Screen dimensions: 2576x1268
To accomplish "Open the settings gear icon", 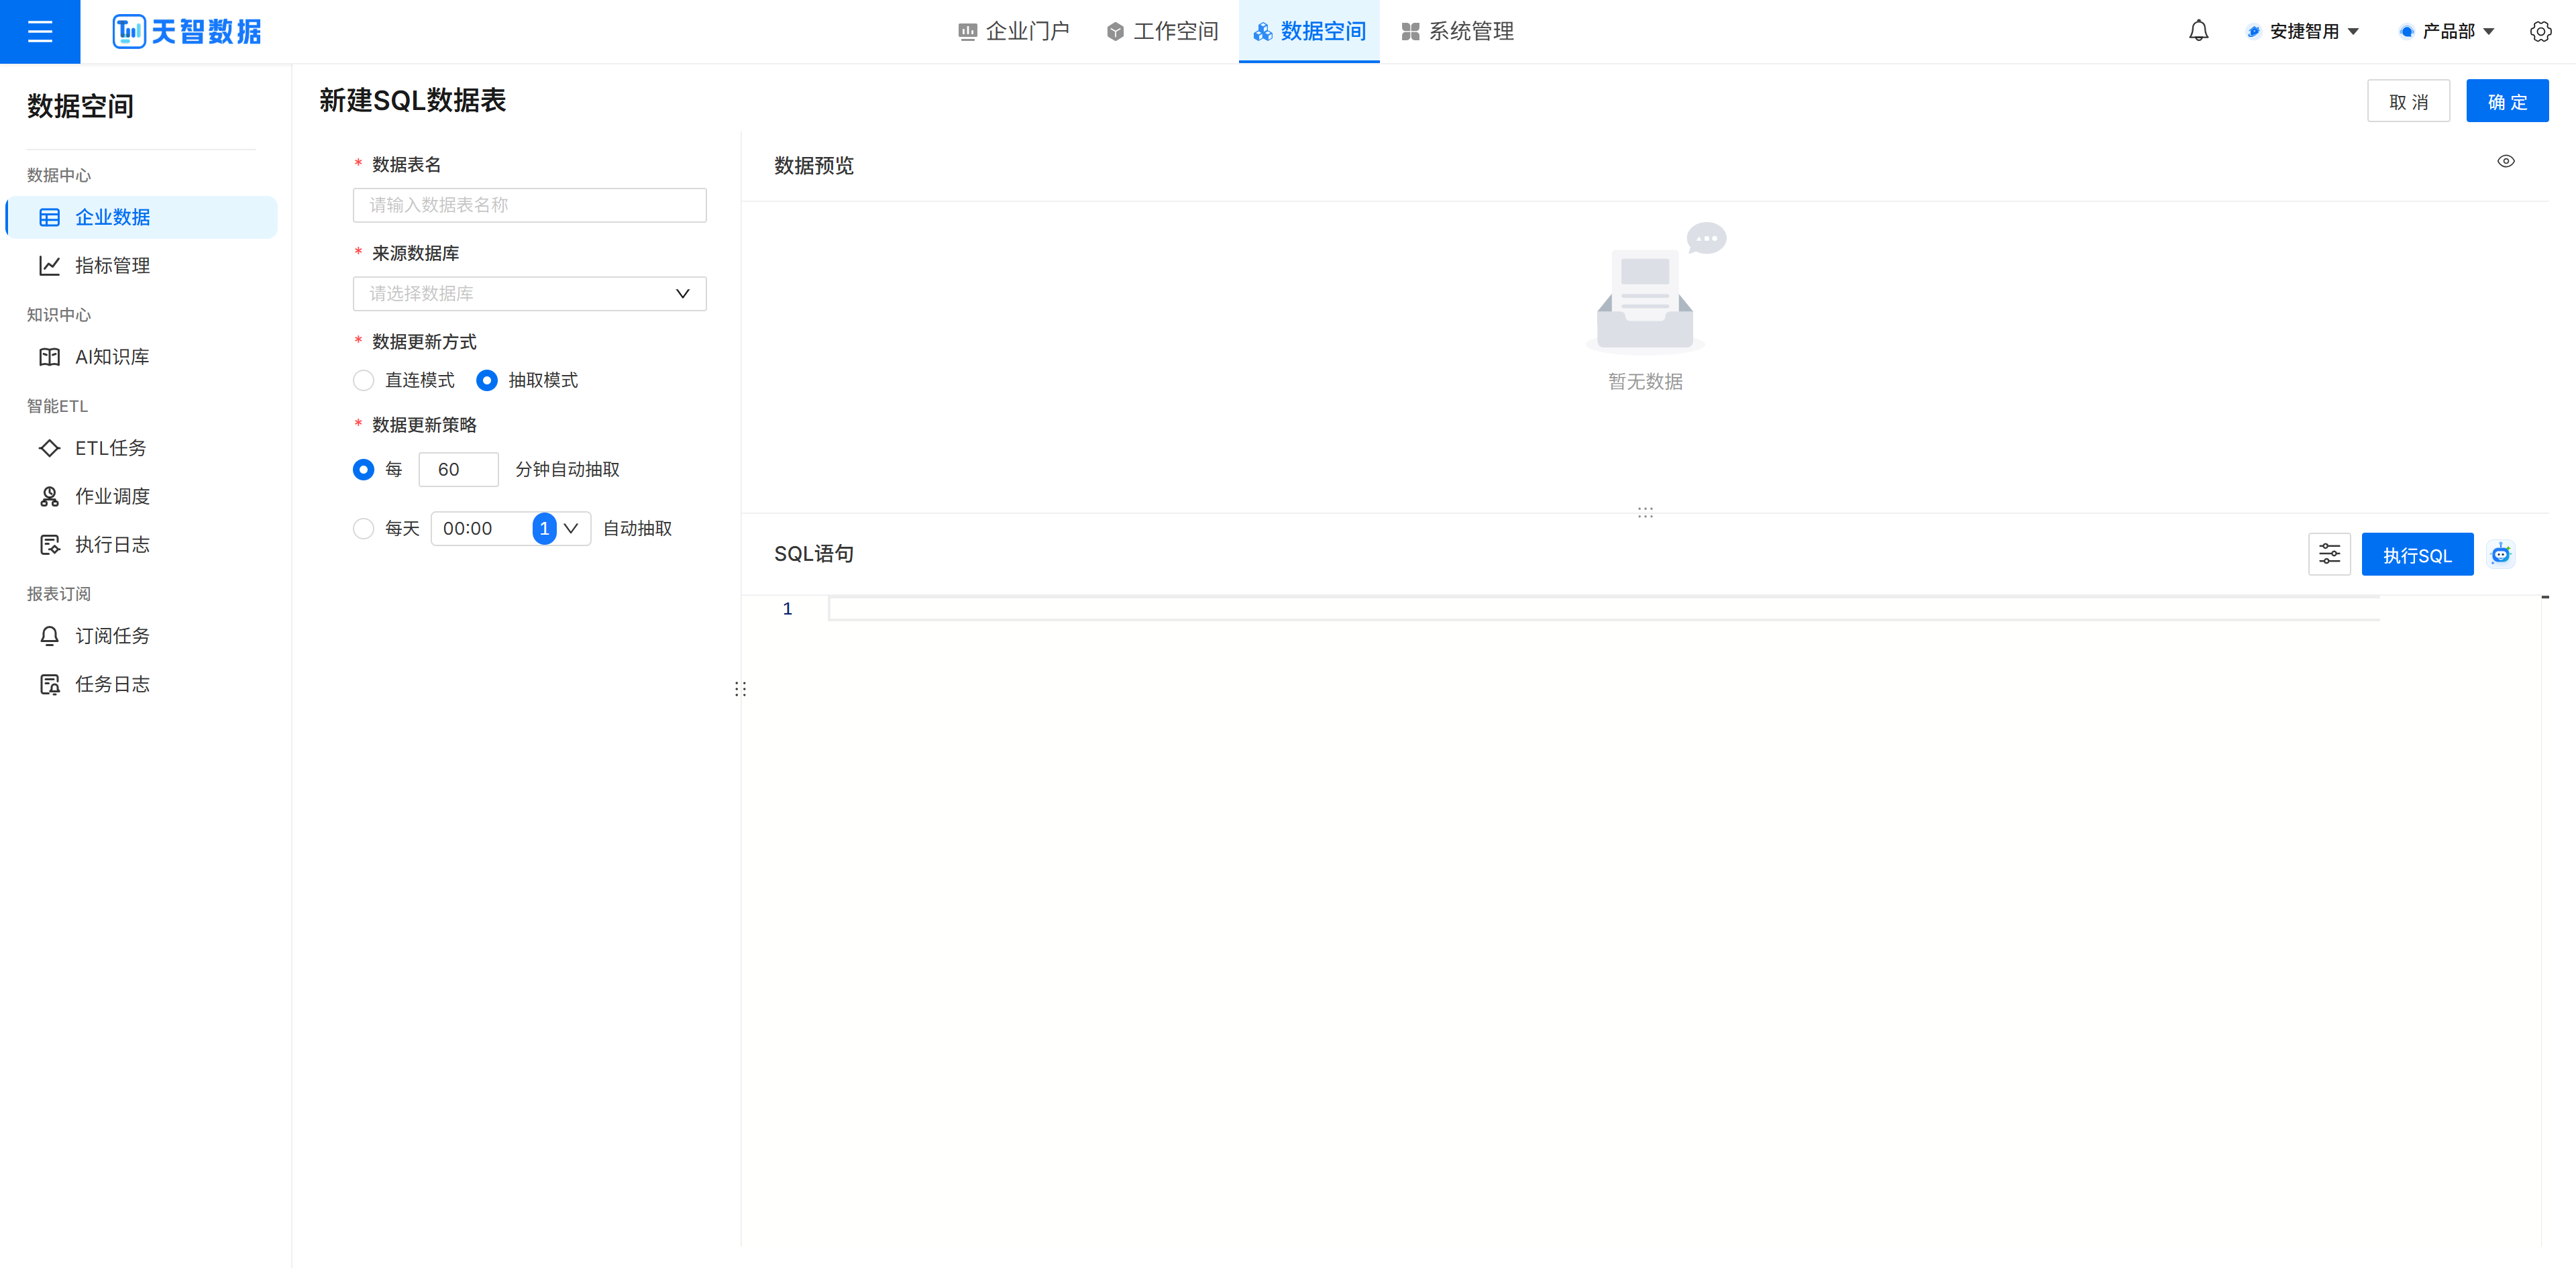I will click(2540, 32).
